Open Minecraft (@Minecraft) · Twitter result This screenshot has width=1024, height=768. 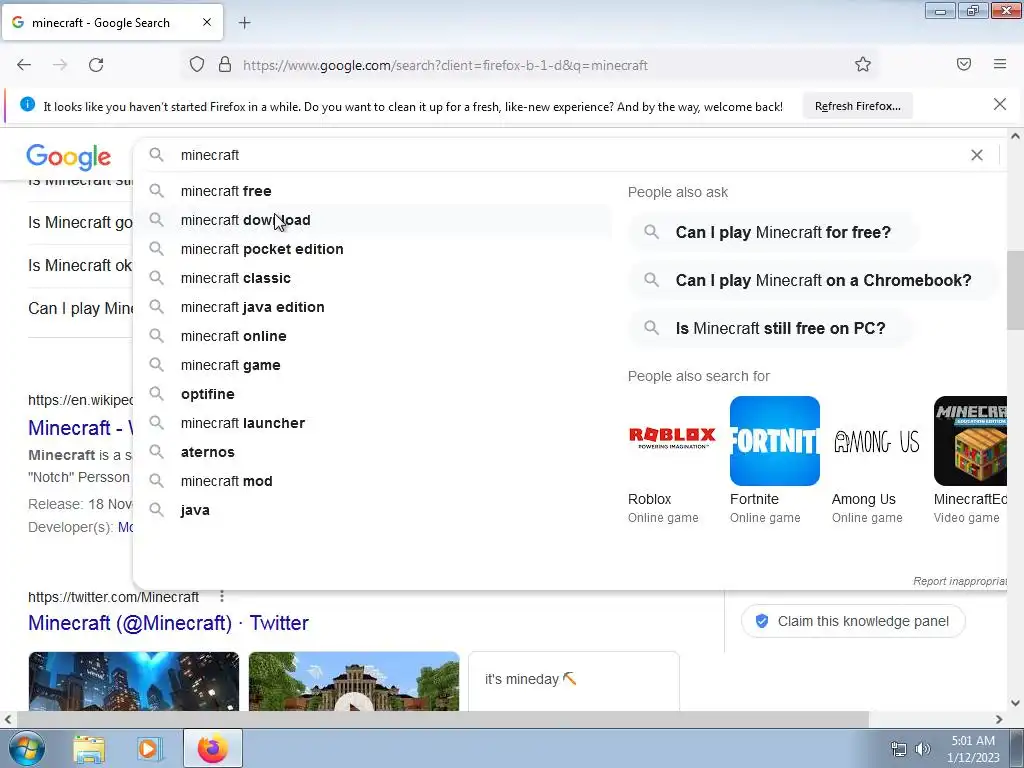(168, 623)
